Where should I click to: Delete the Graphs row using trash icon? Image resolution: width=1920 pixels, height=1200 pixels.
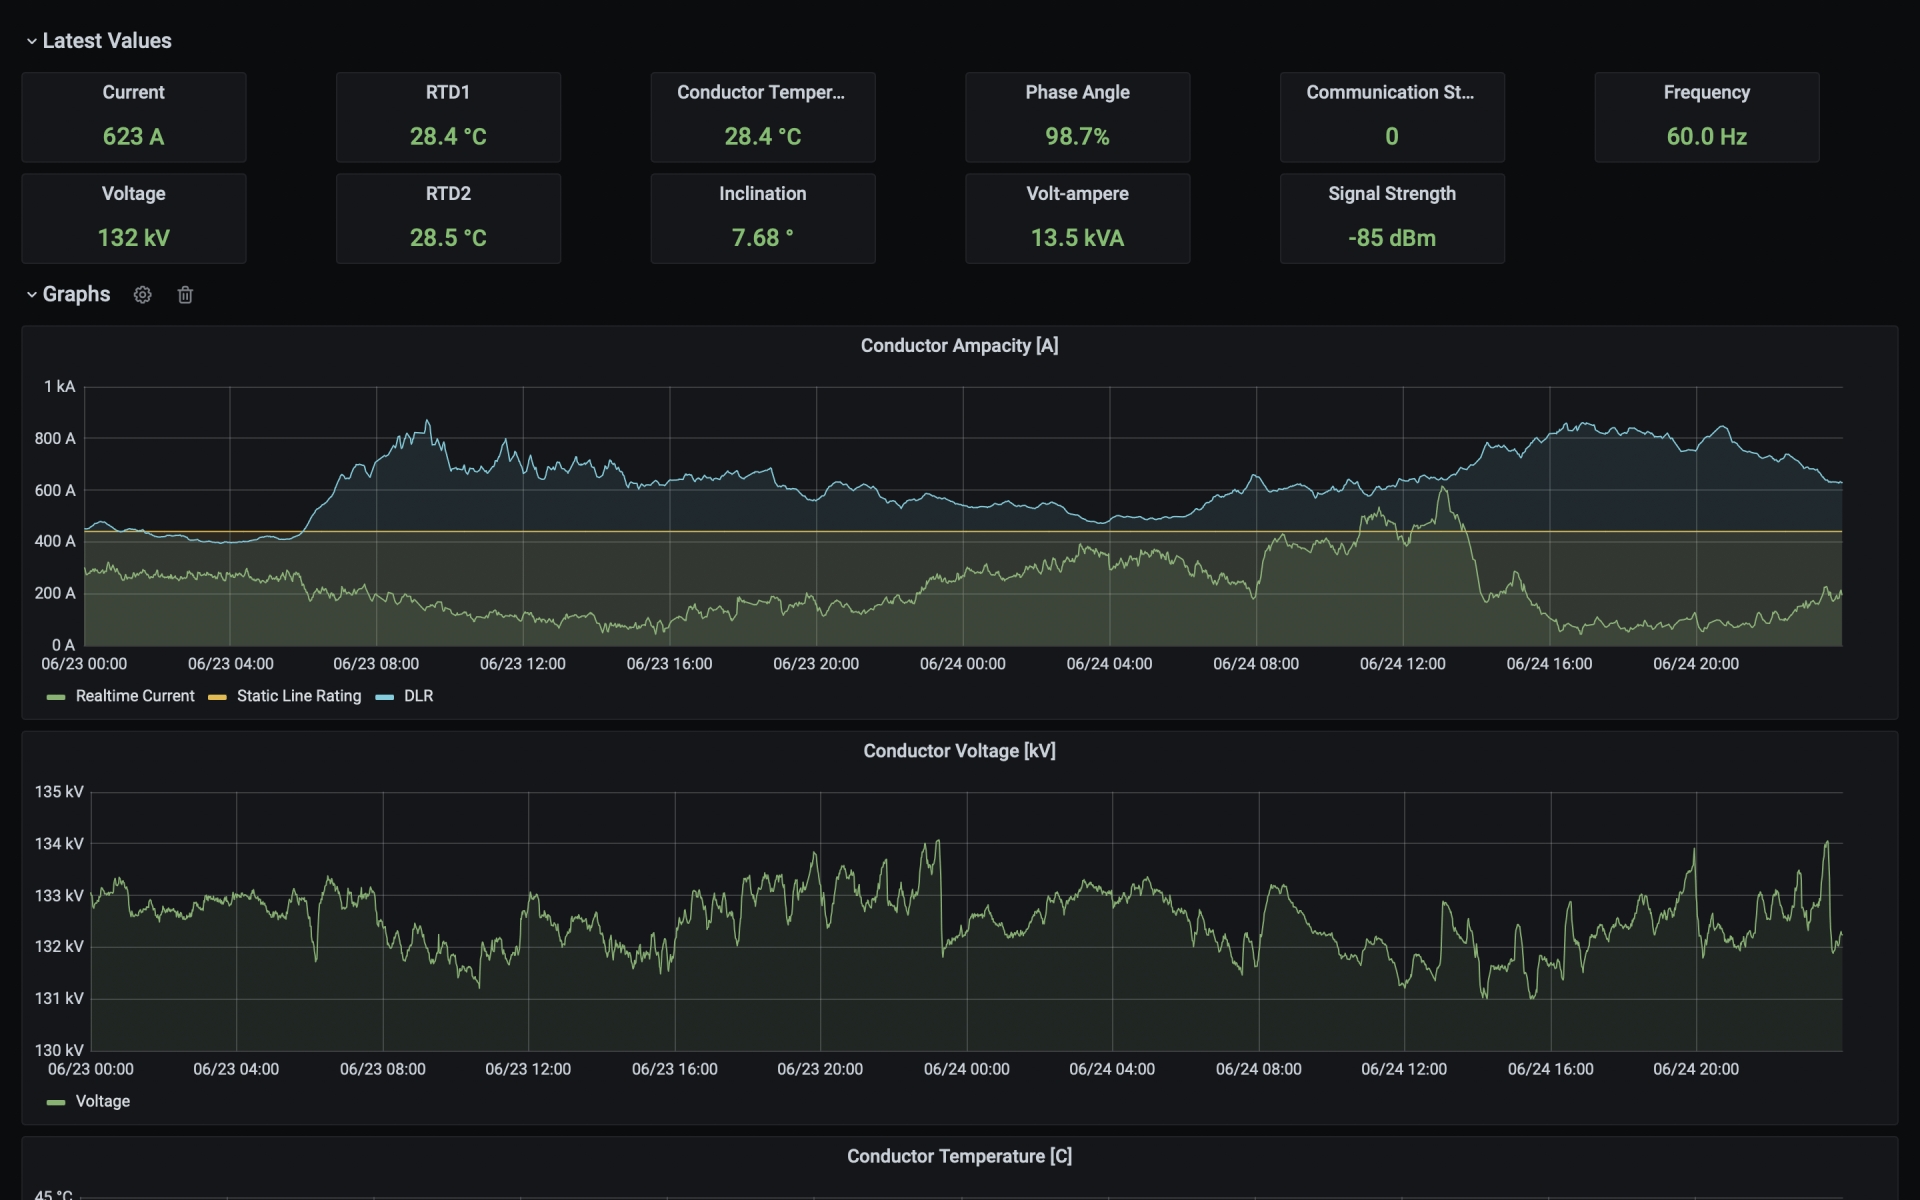click(x=184, y=294)
